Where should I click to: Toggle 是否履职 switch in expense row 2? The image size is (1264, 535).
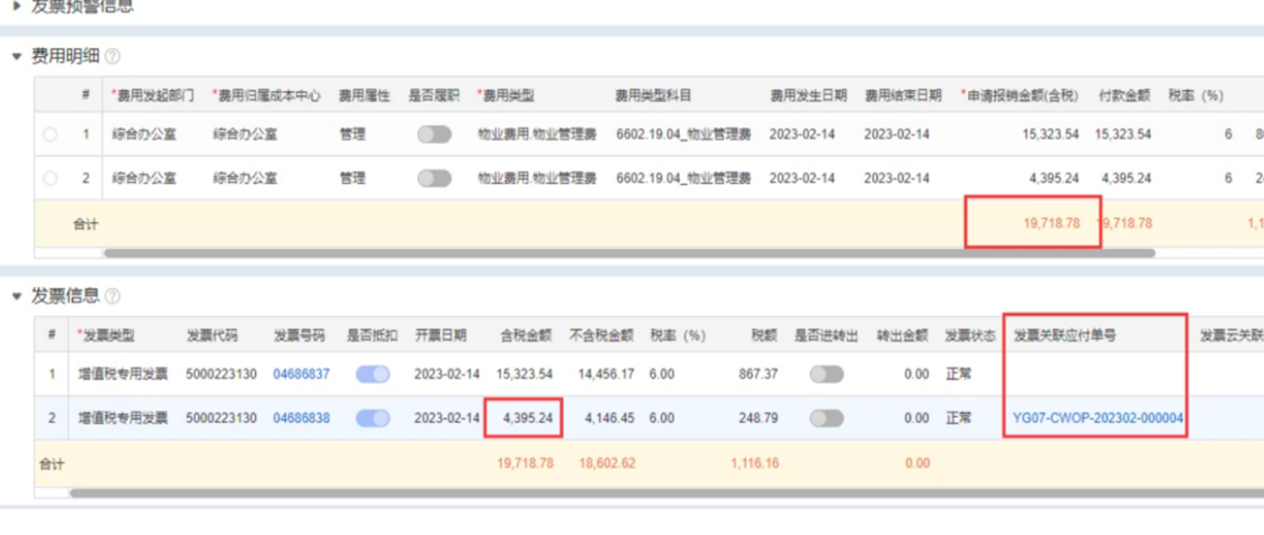pos(434,178)
